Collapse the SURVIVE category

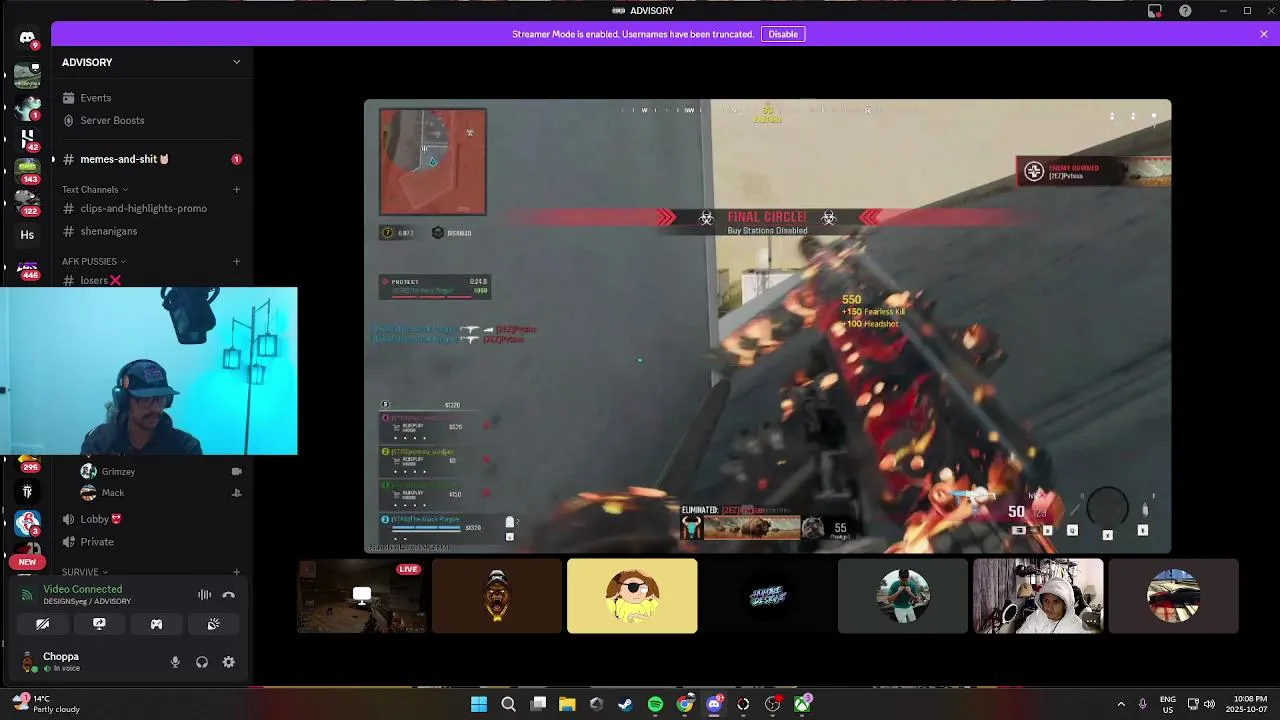[84, 572]
